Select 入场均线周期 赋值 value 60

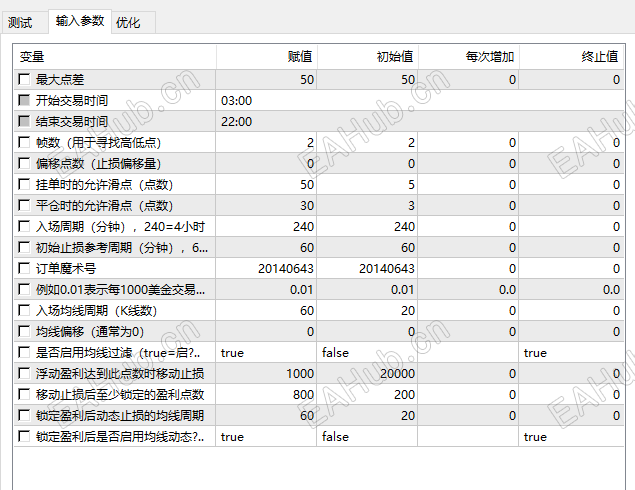[266, 311]
